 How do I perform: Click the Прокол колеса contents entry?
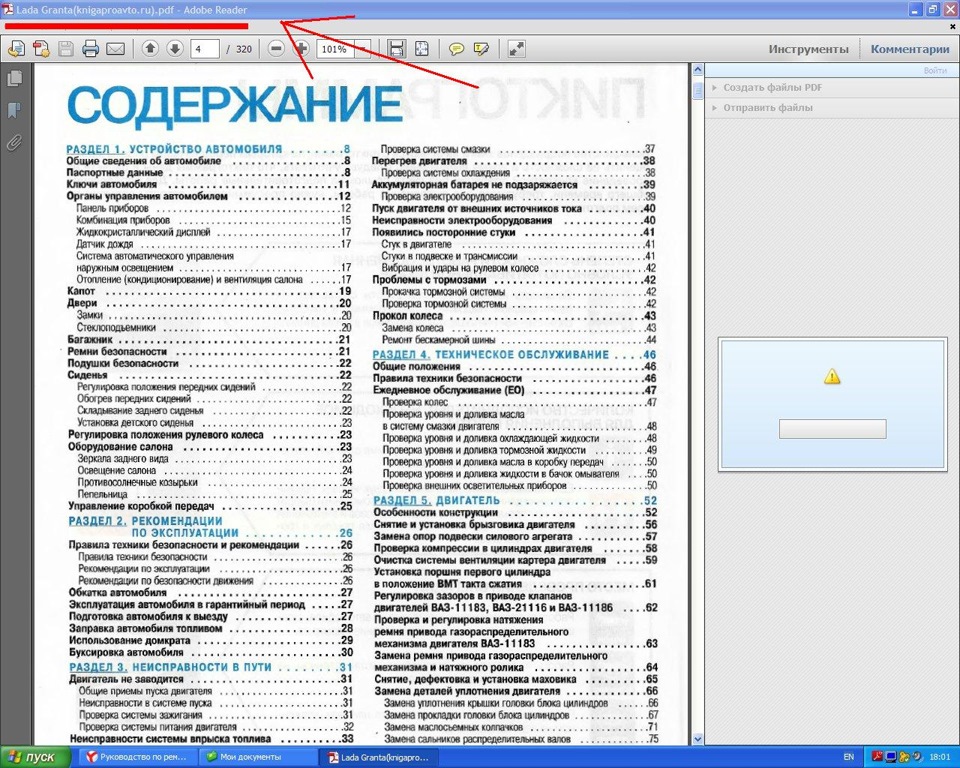tap(408, 316)
